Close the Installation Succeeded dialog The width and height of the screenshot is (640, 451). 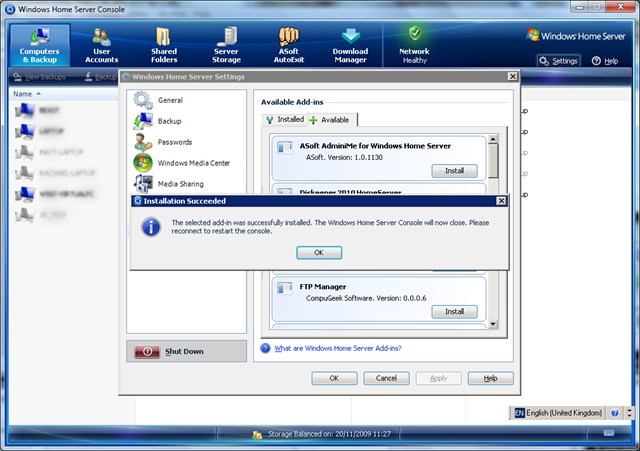(x=501, y=201)
